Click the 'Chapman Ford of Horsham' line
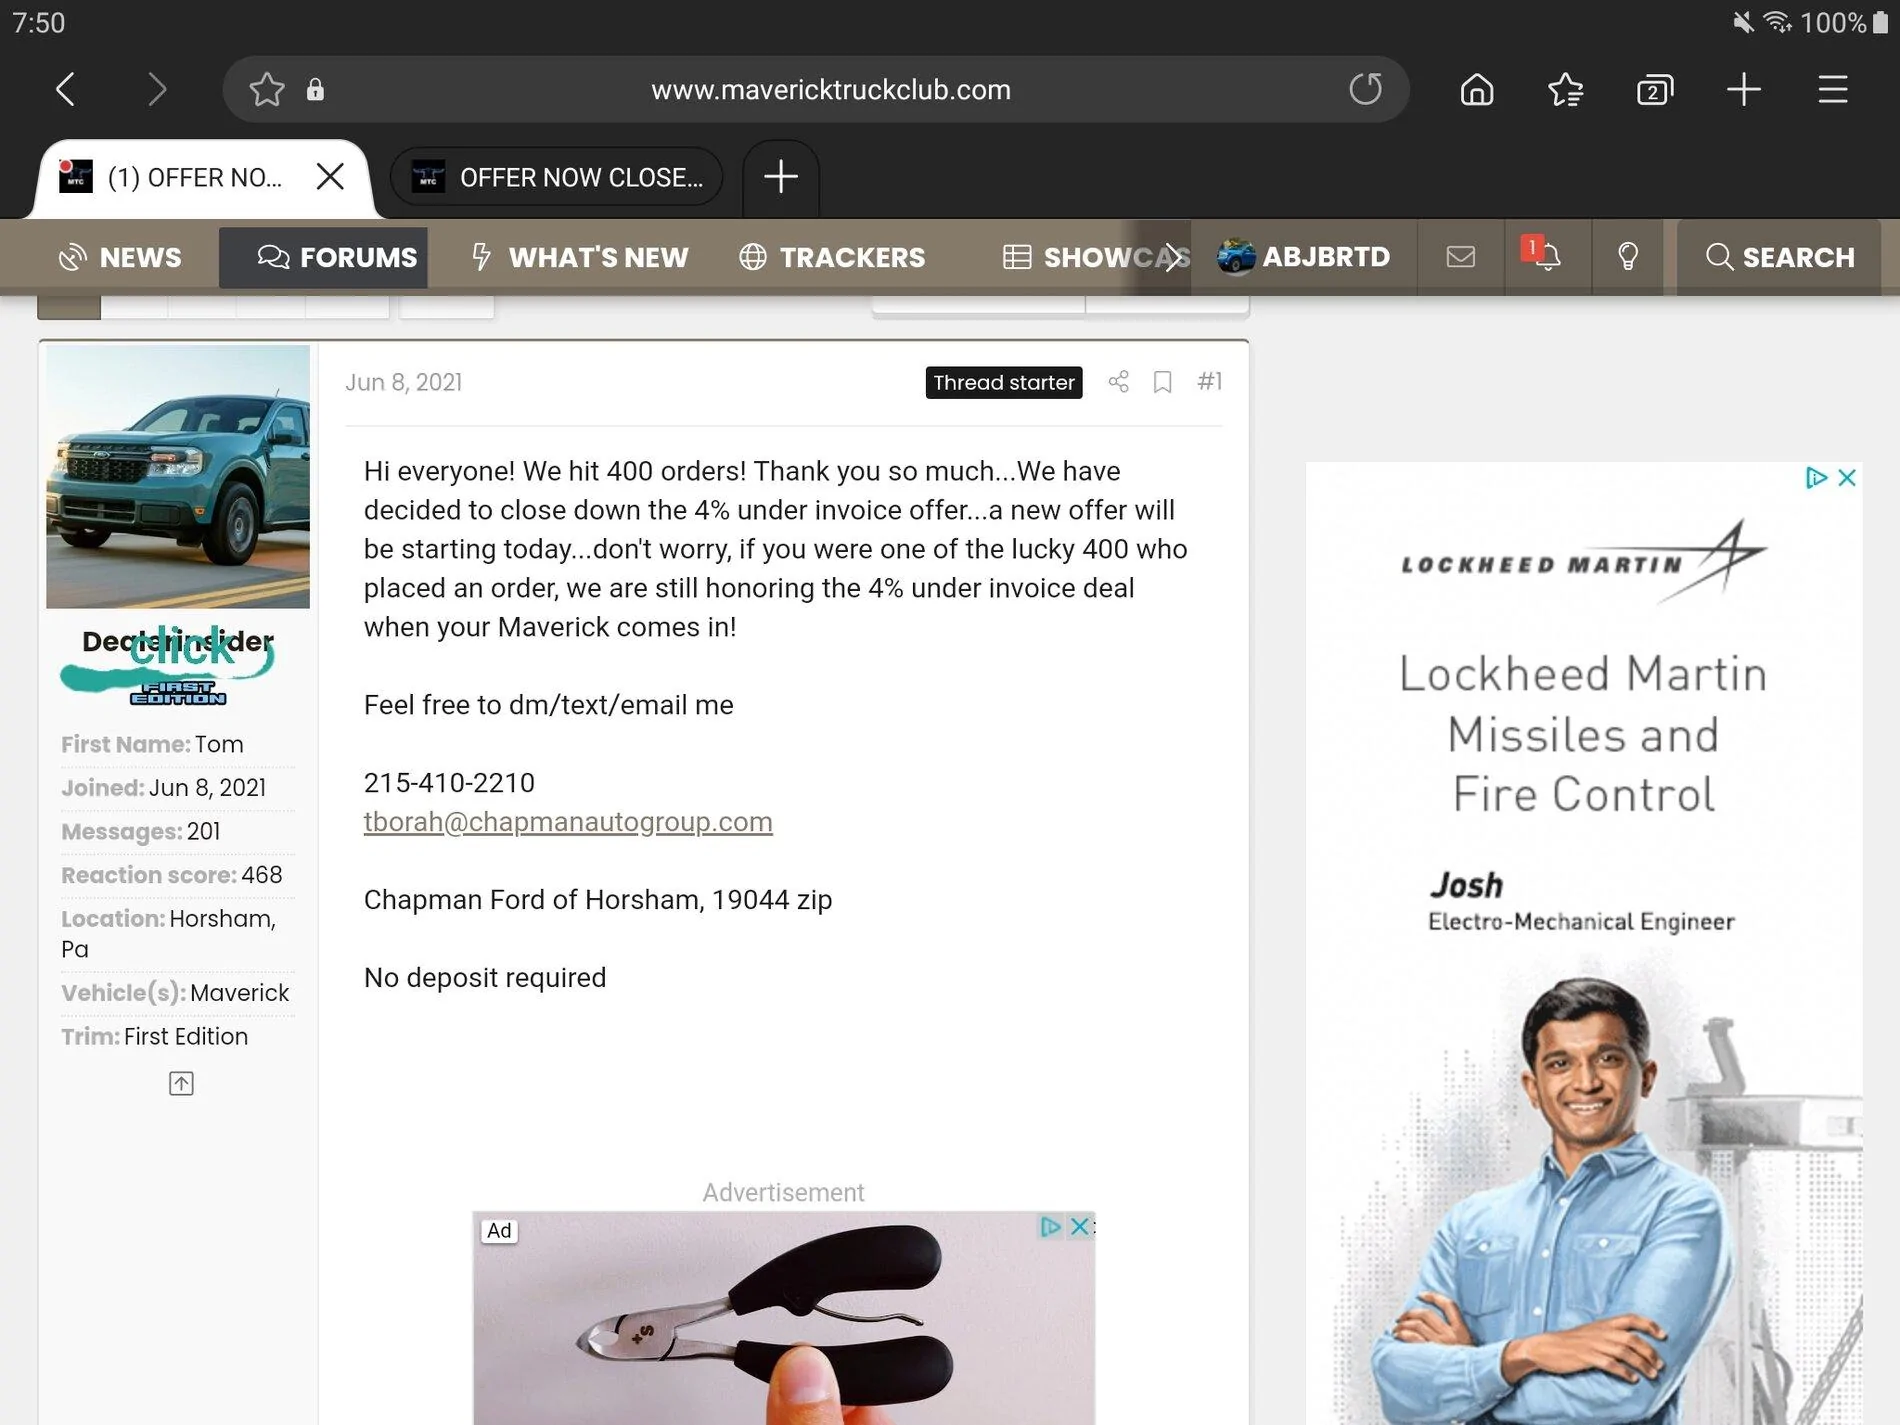 point(598,900)
